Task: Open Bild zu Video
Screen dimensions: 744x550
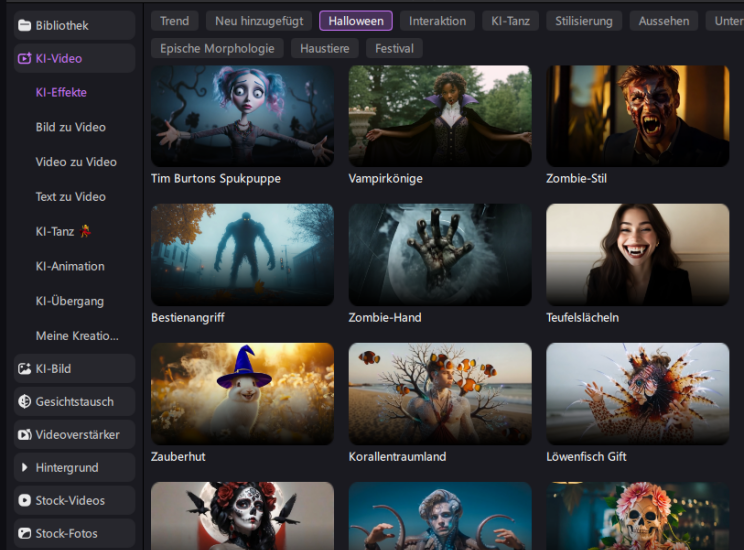Action: click(70, 128)
